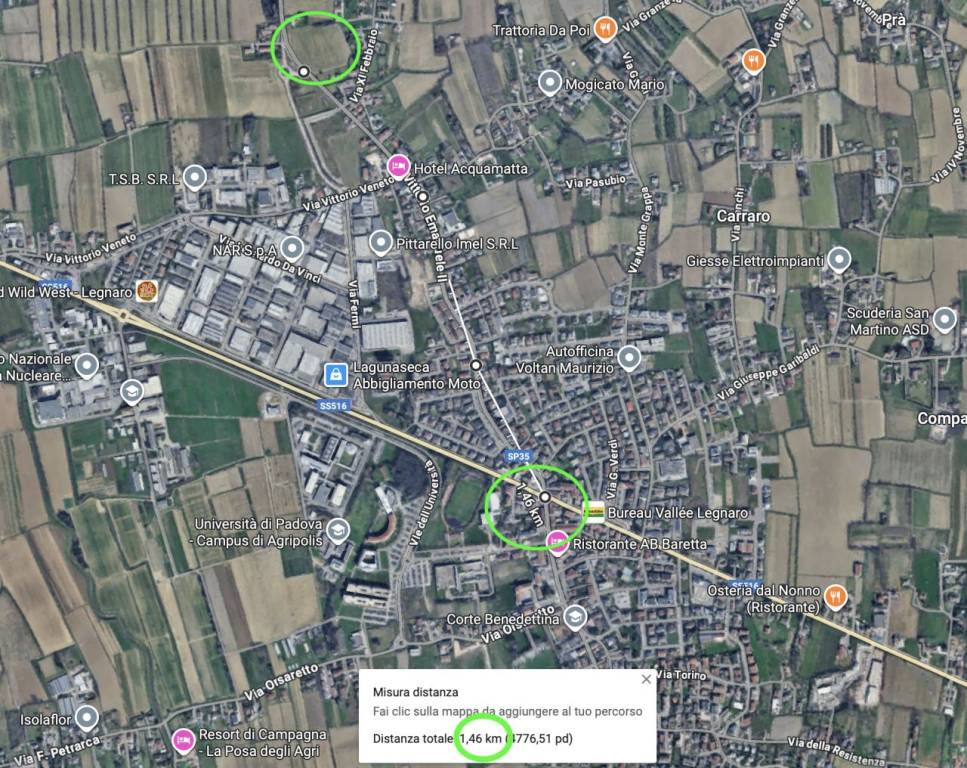
Task: Select the Giesse Elettroimpianti pin
Action: (x=839, y=259)
